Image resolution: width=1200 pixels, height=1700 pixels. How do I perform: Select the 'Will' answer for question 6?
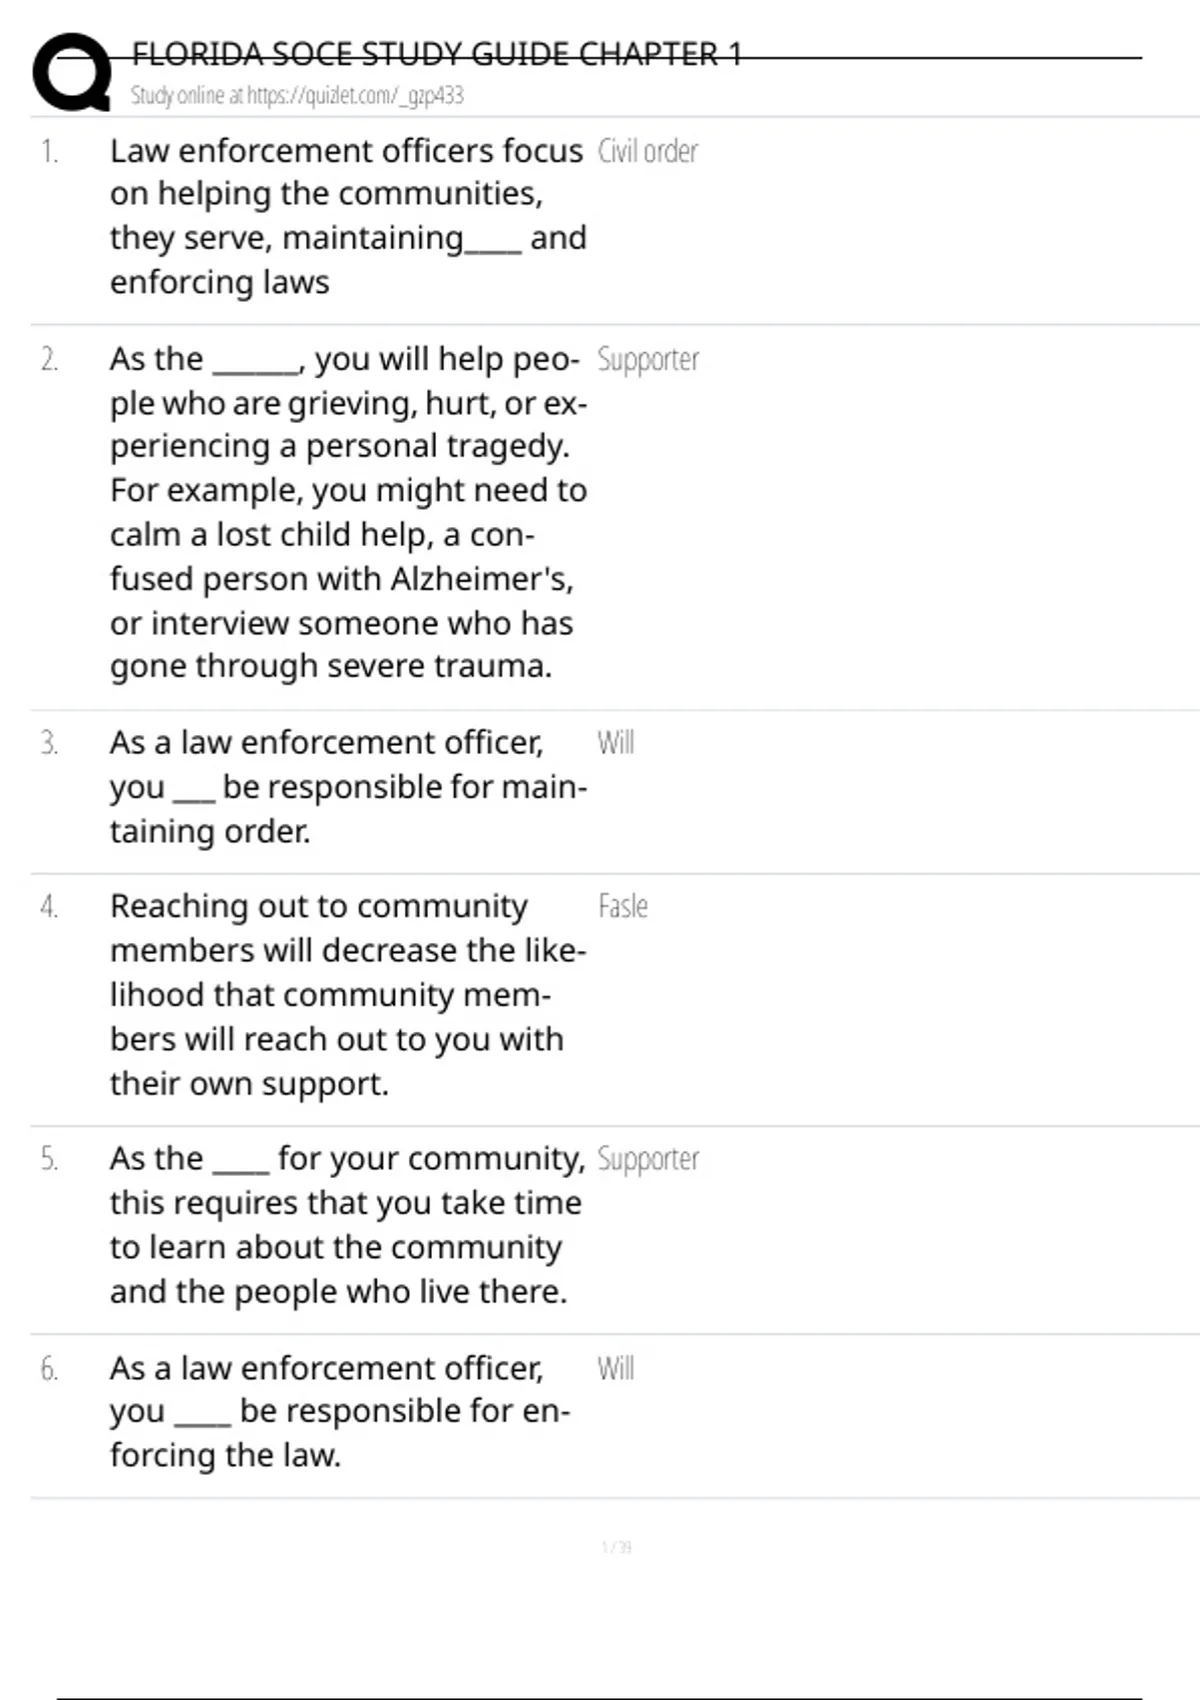[x=615, y=1368]
